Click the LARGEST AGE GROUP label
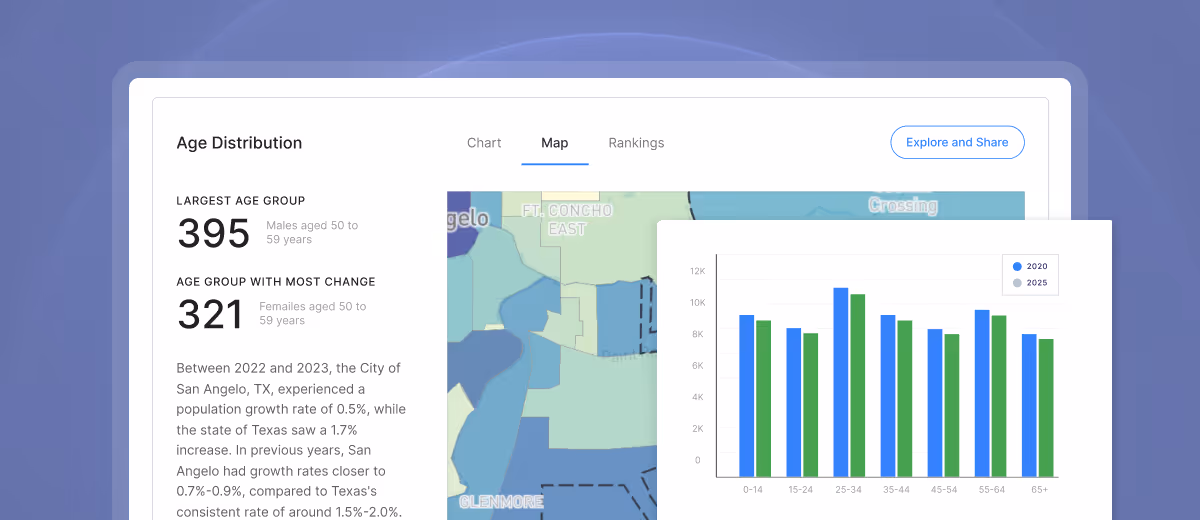The image size is (1200, 520). pos(241,200)
